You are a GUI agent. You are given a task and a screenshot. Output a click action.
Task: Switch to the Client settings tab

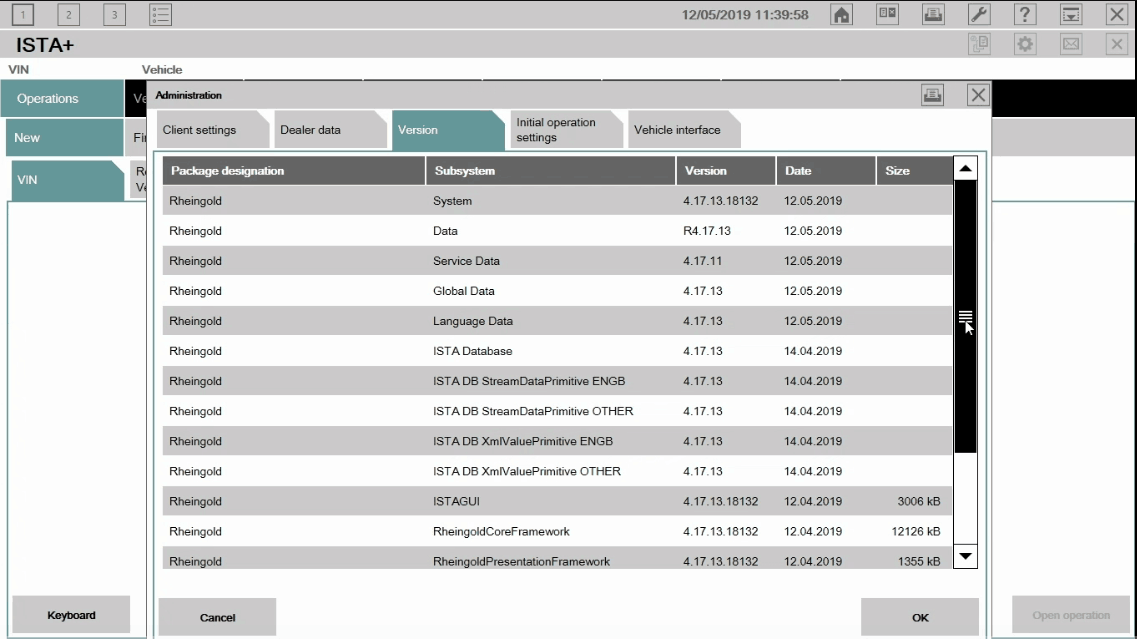coord(206,131)
